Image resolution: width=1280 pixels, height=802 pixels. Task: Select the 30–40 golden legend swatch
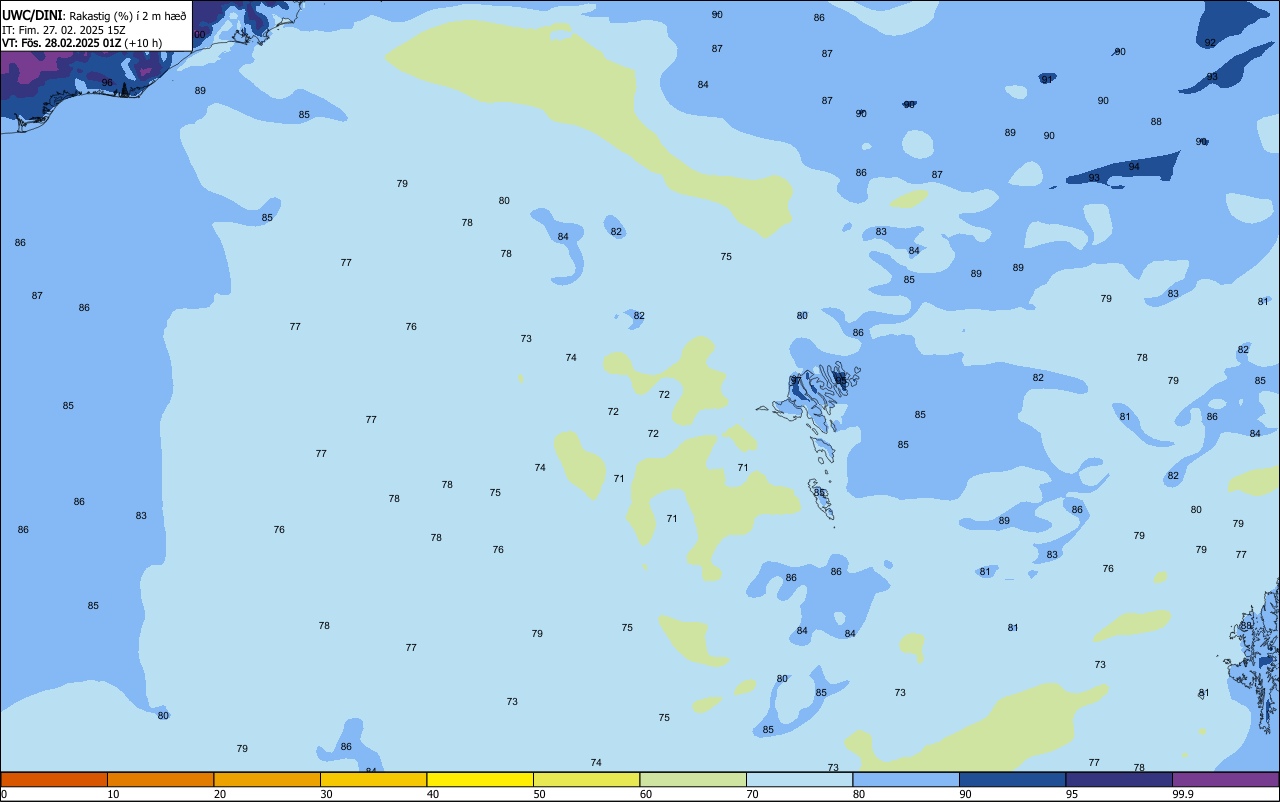click(373, 779)
